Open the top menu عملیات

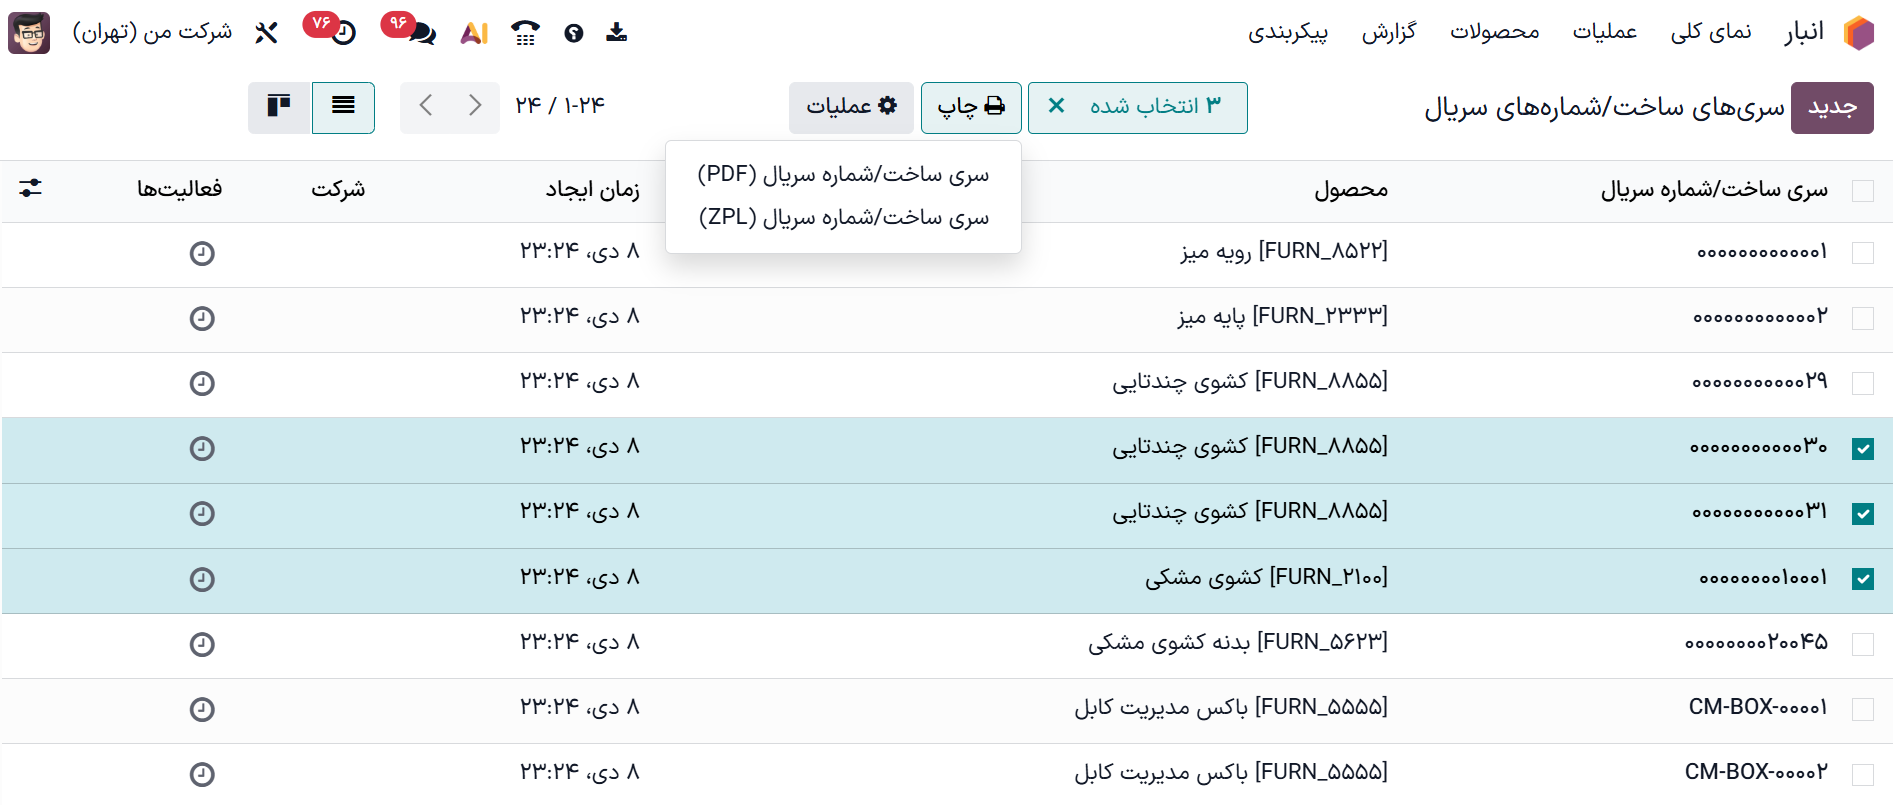(x=1604, y=33)
